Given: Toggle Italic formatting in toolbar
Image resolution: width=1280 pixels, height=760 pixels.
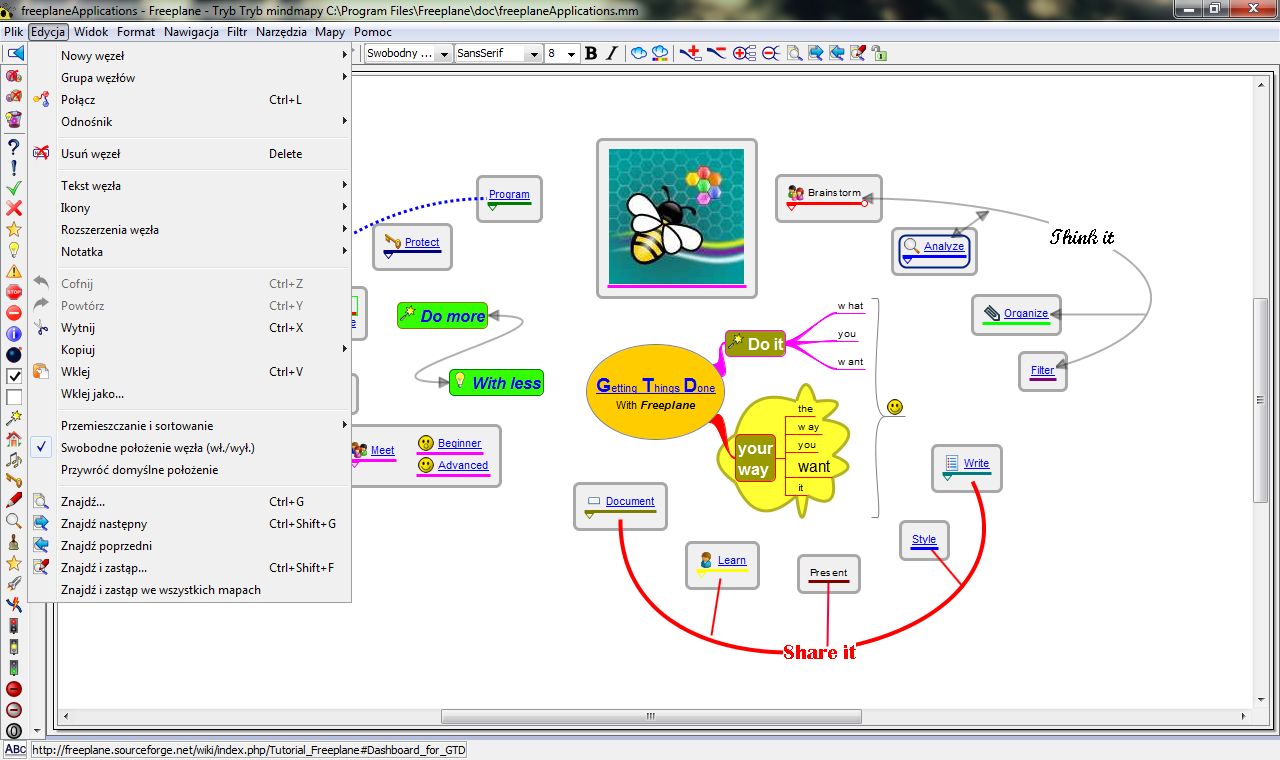Looking at the screenshot, I should 612,53.
